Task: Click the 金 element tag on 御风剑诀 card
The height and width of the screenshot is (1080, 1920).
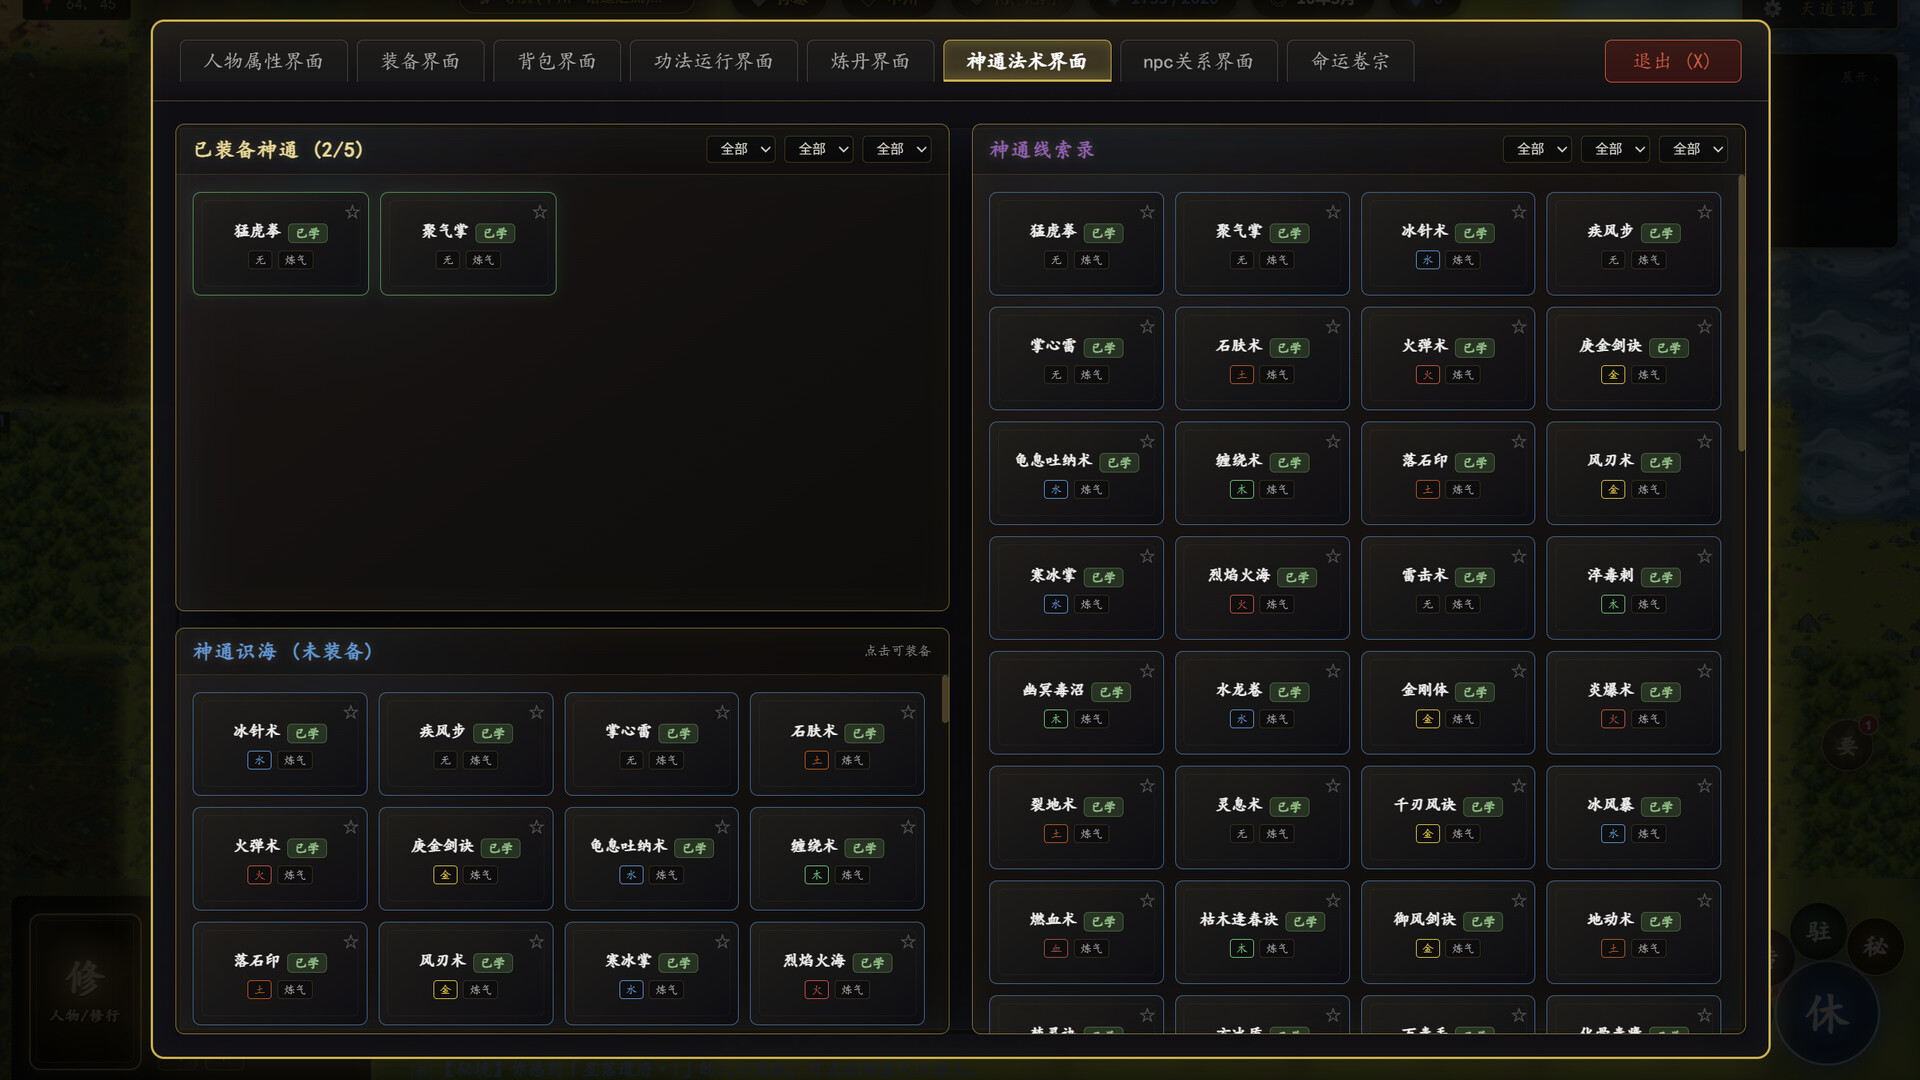Action: (1427, 949)
